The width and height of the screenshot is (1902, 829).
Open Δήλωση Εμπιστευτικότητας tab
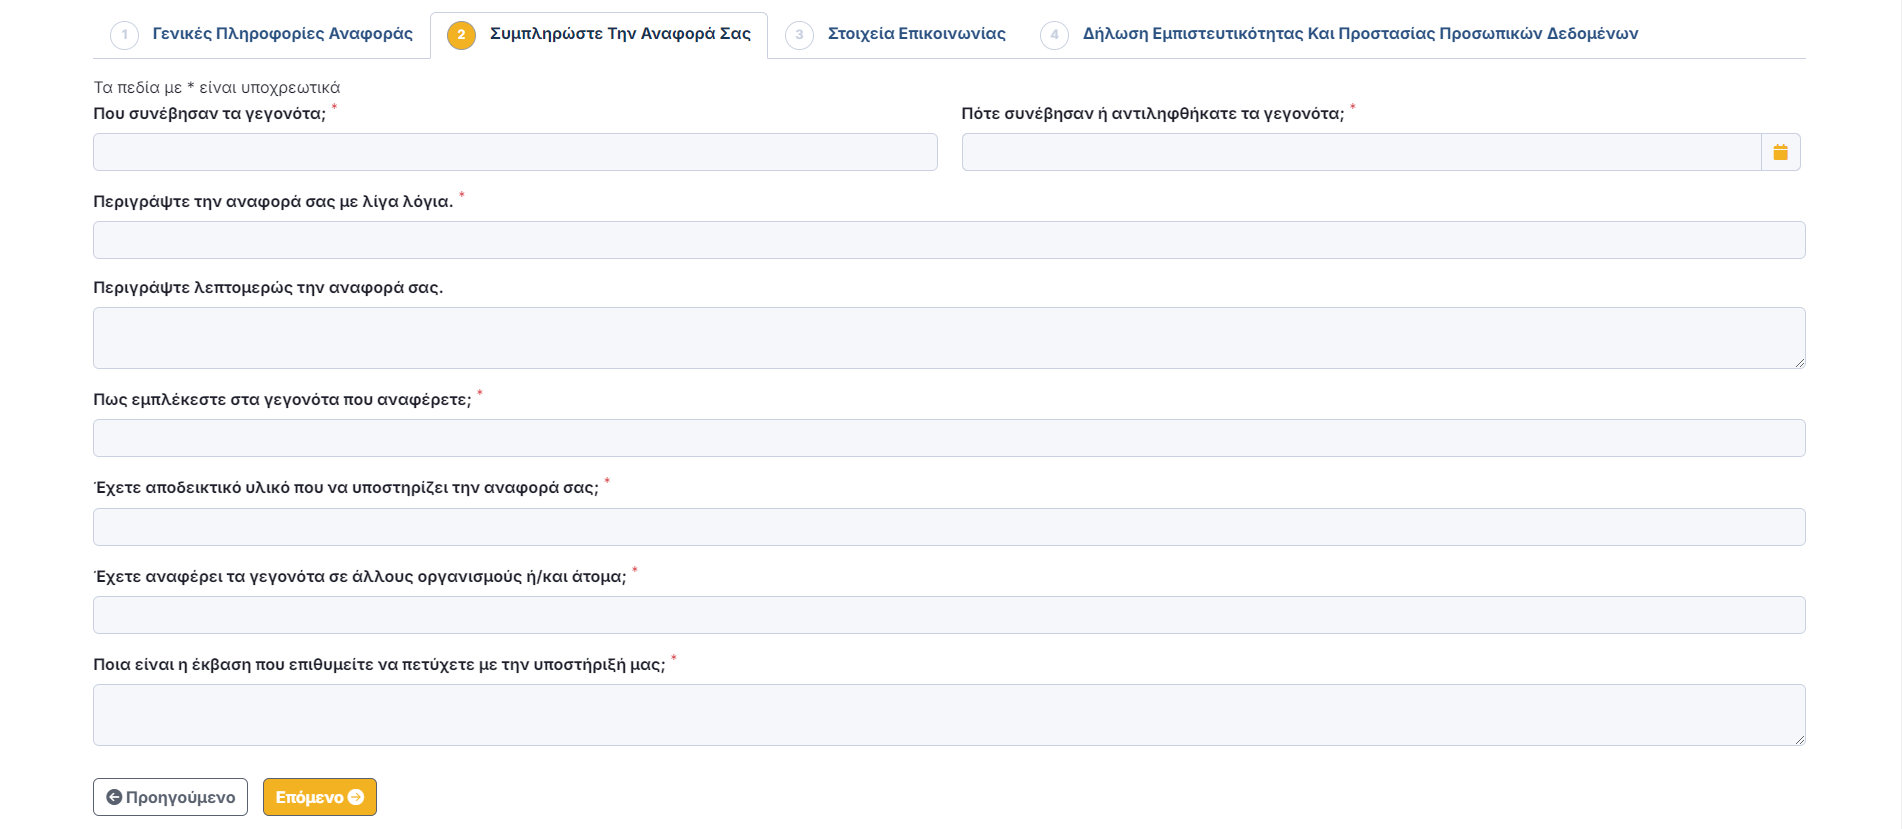[x=1359, y=34]
